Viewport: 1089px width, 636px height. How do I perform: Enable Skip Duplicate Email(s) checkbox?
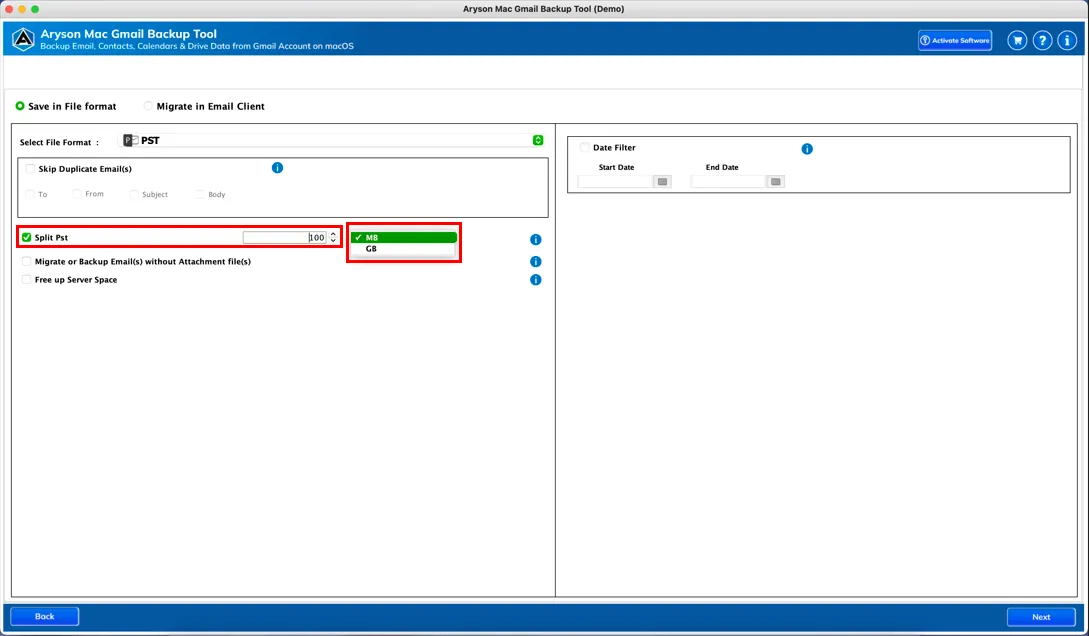[x=30, y=169]
